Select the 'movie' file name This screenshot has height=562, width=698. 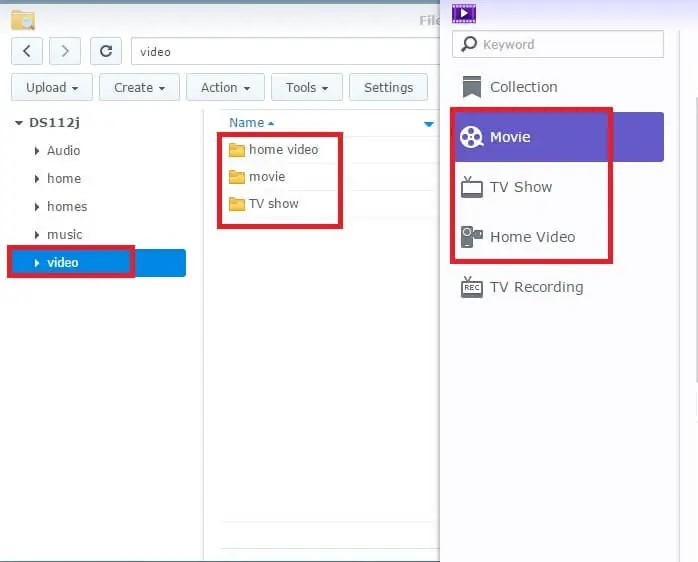click(x=267, y=177)
